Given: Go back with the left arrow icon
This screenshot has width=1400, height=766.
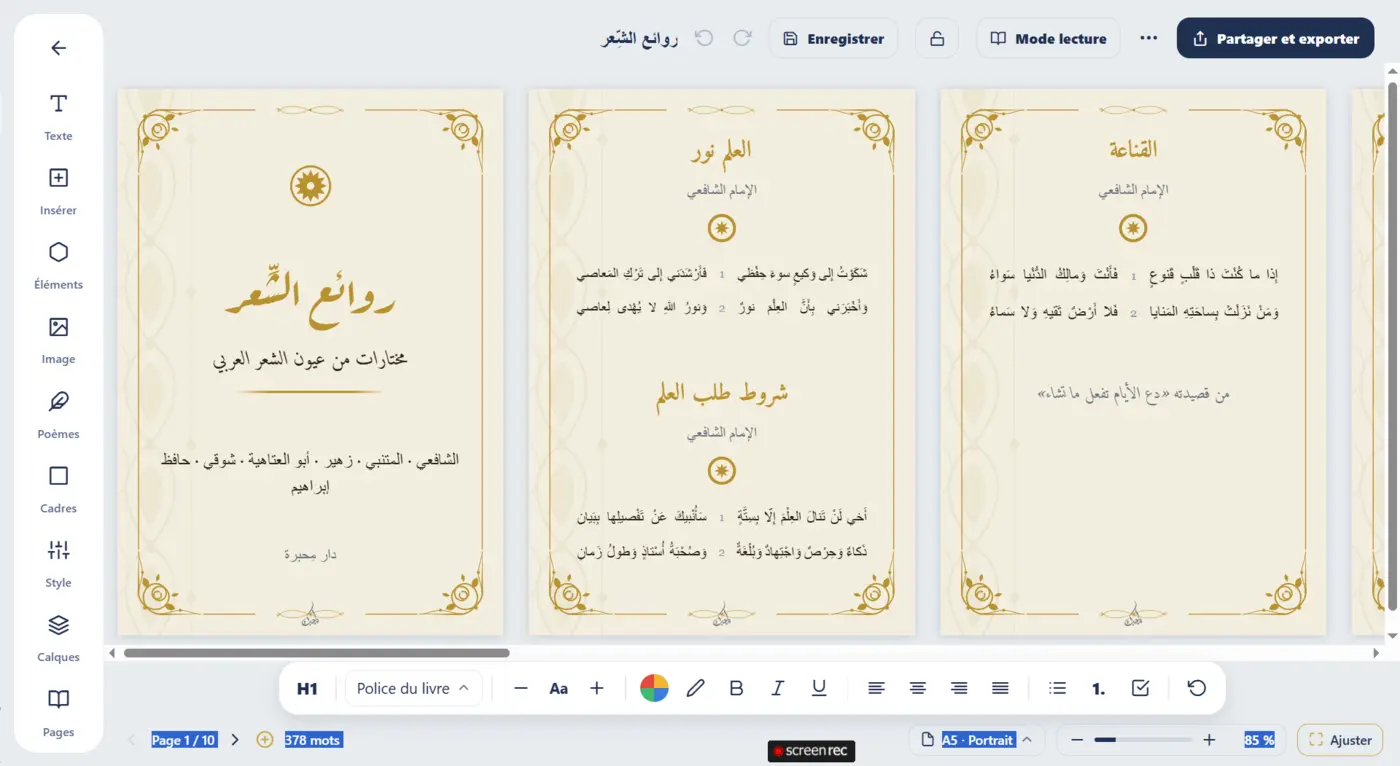Looking at the screenshot, I should click(x=58, y=48).
